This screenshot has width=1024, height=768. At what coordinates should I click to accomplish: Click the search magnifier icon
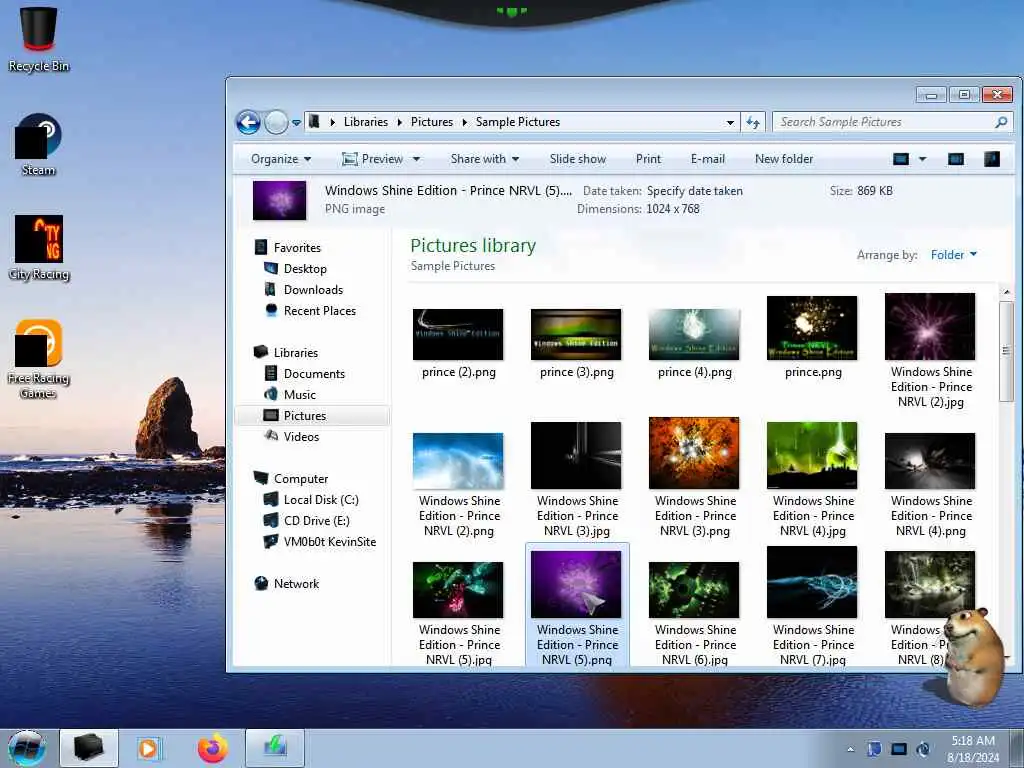1001,122
